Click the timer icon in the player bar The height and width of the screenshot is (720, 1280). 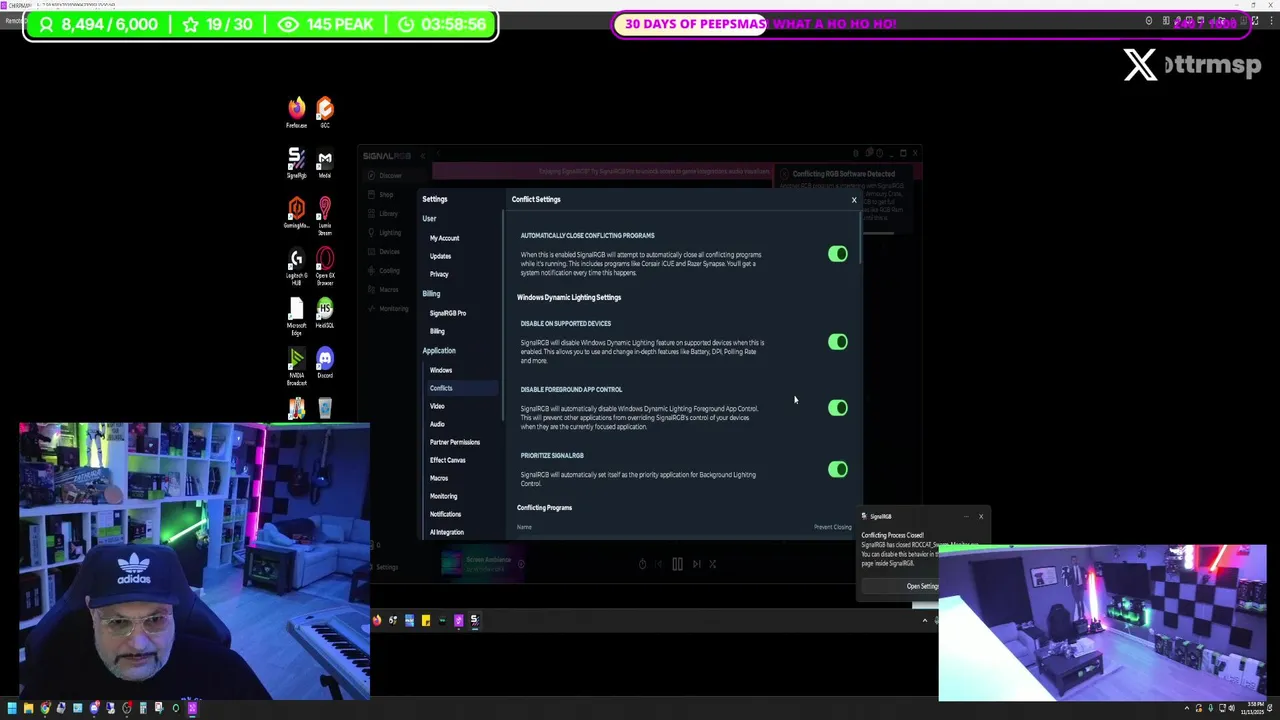click(642, 564)
